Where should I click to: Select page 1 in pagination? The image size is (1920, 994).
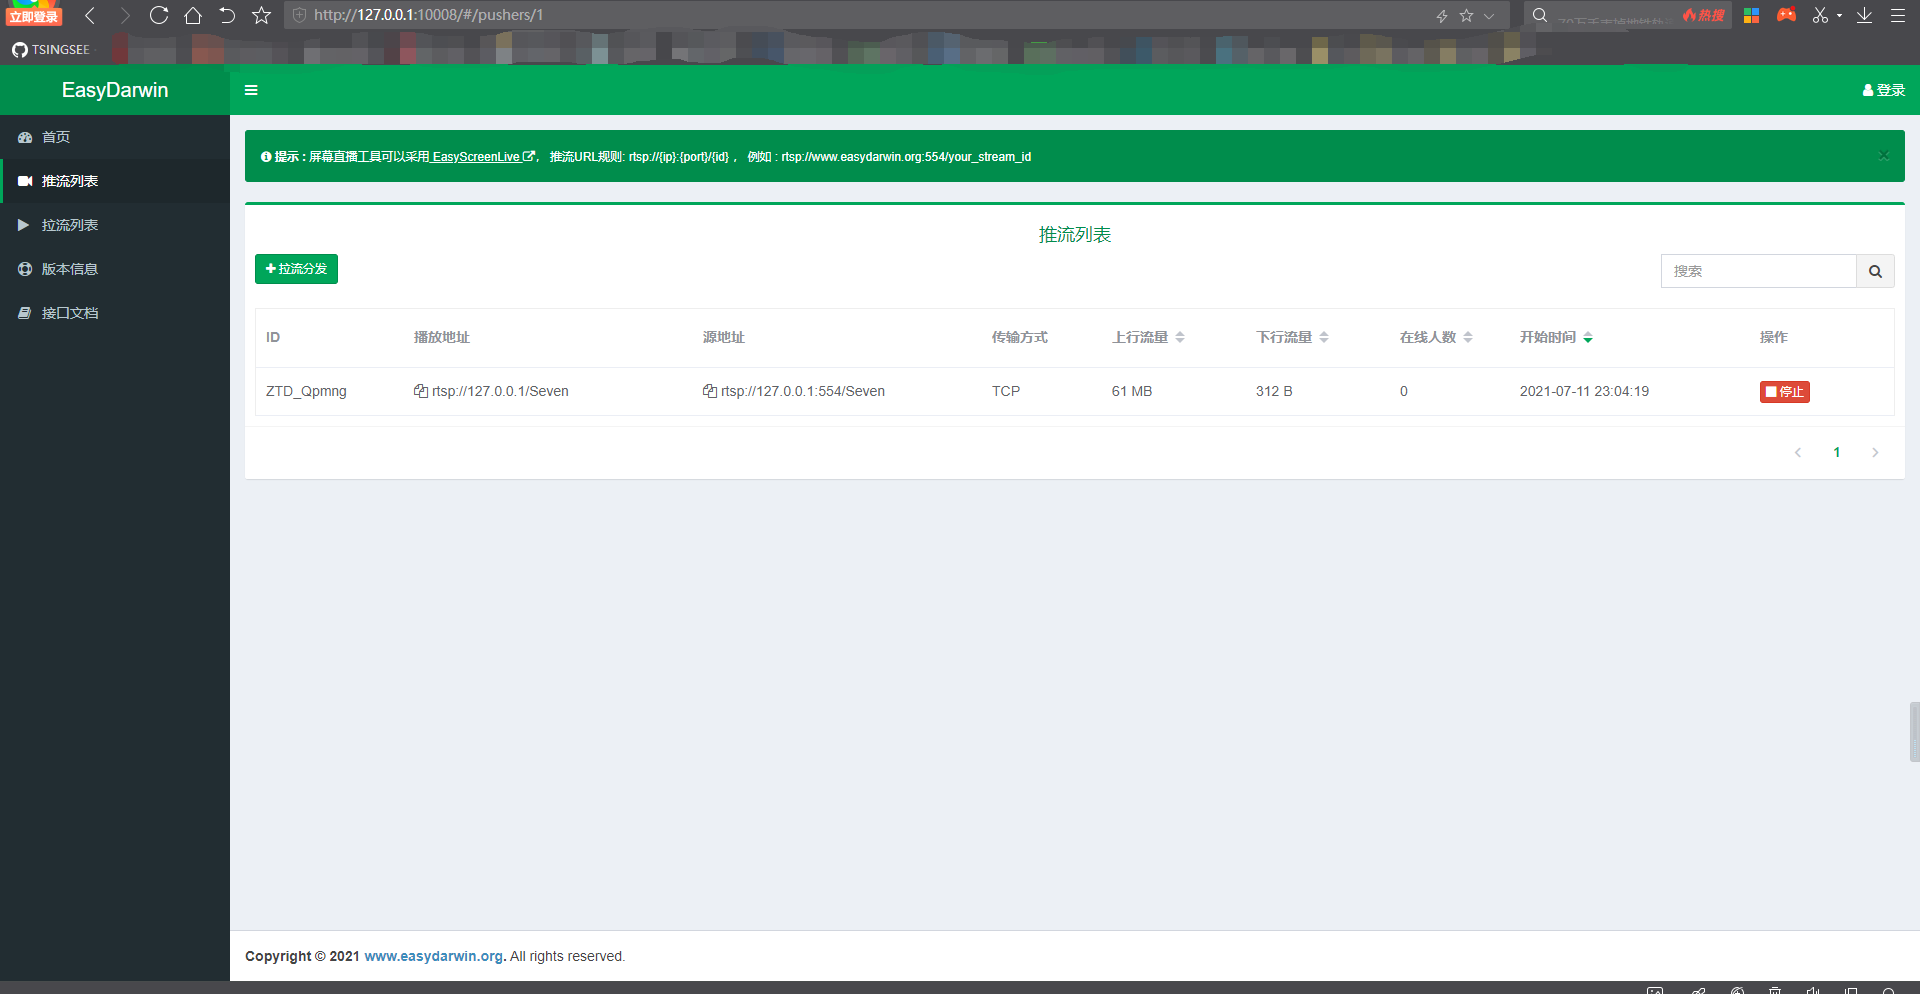1836,452
